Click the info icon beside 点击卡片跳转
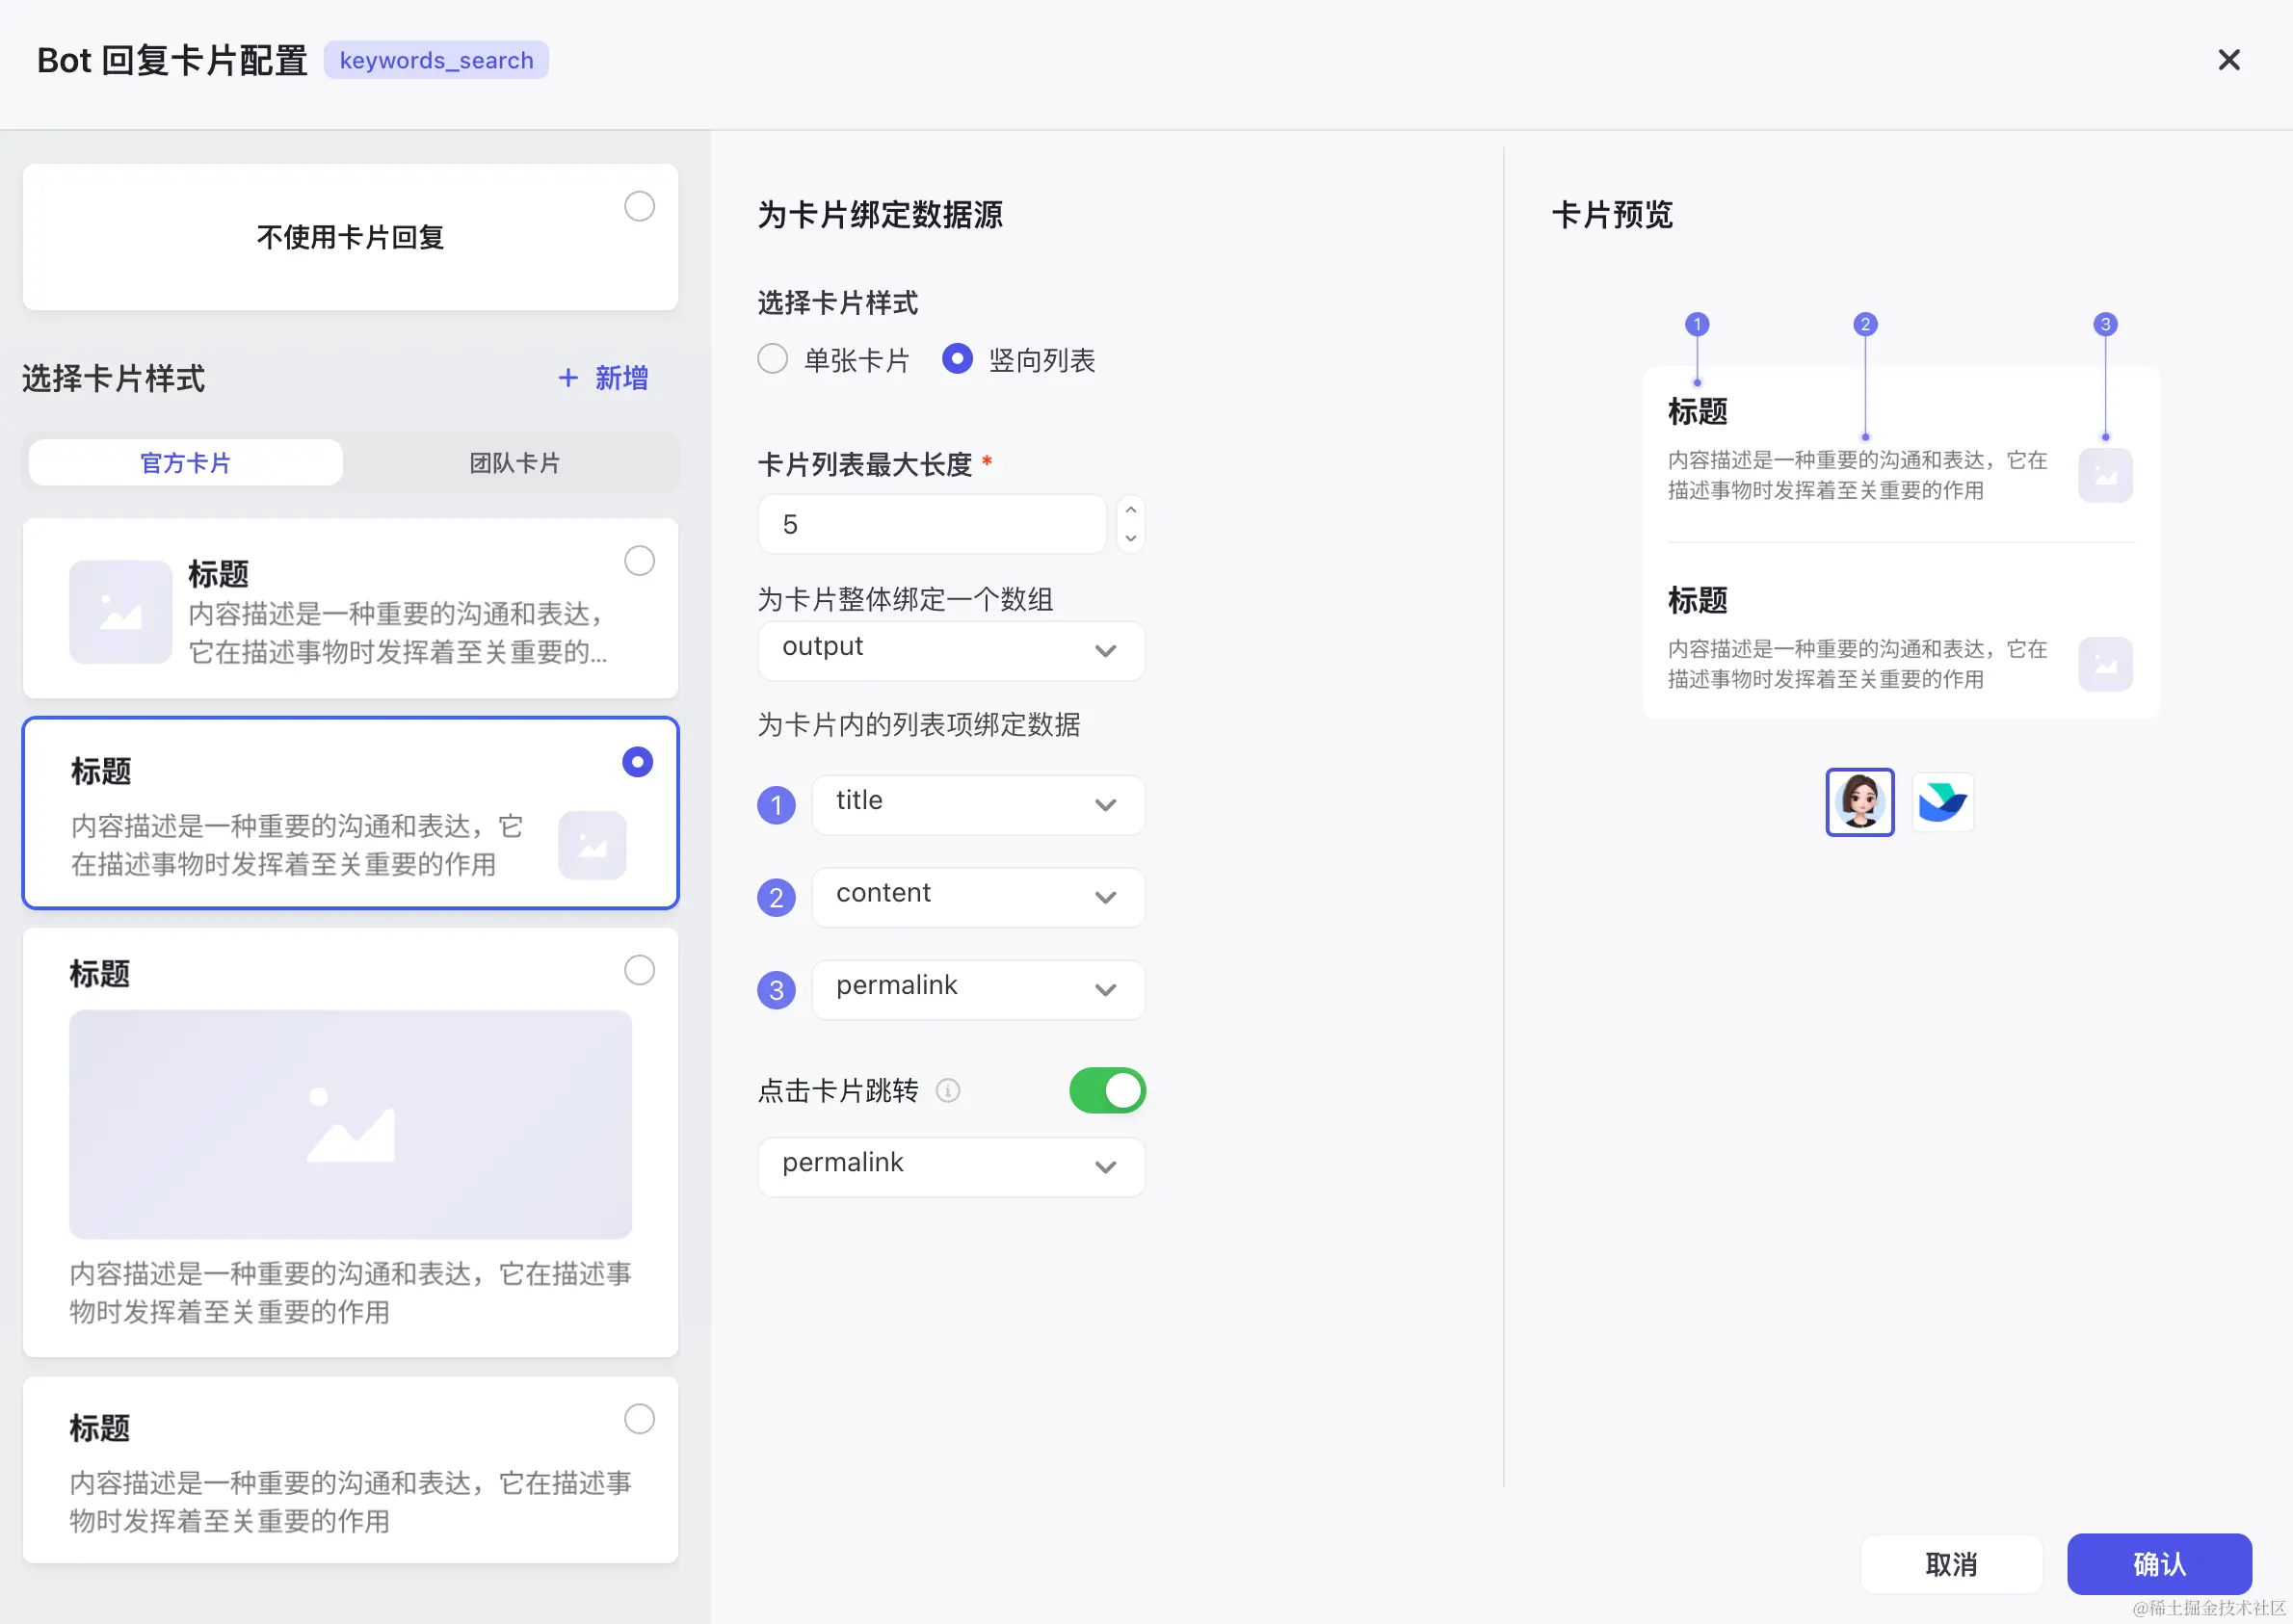 [947, 1090]
